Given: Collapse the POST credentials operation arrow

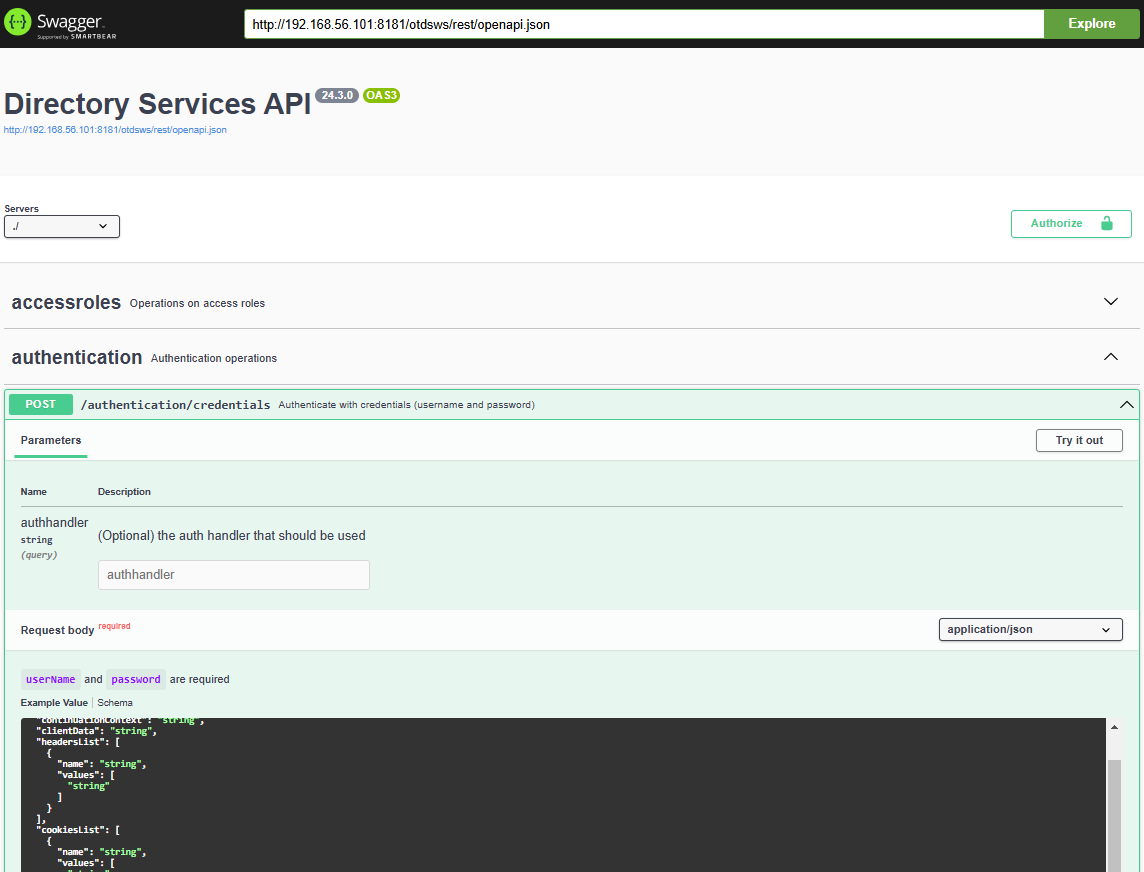Looking at the screenshot, I should [x=1127, y=405].
